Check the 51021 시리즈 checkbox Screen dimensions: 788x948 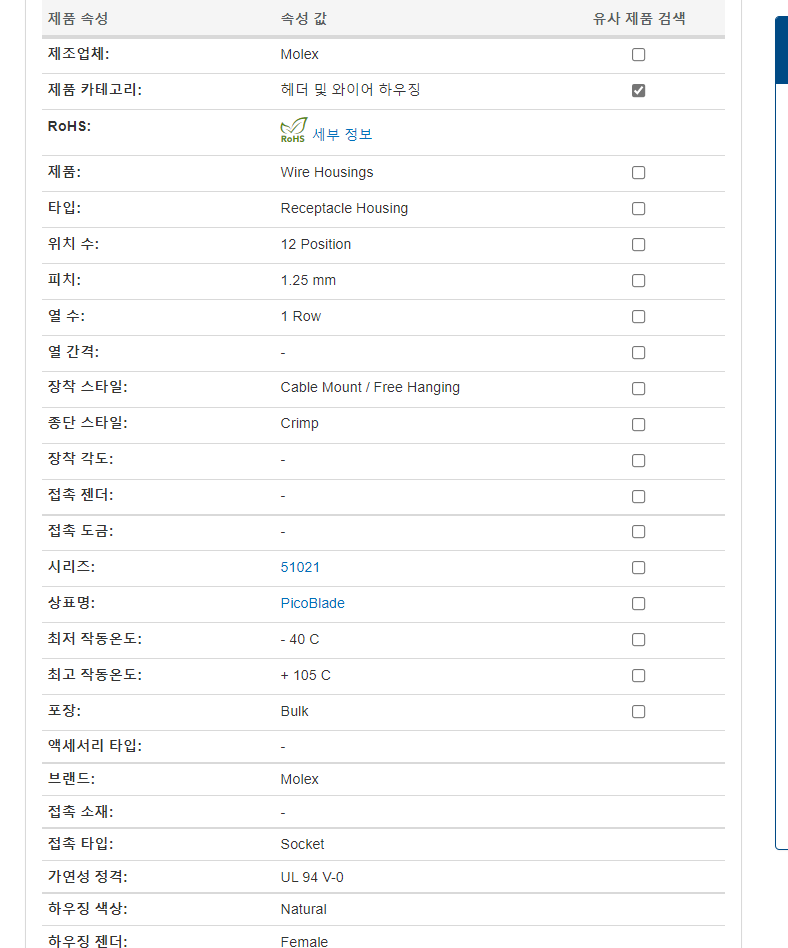638,568
